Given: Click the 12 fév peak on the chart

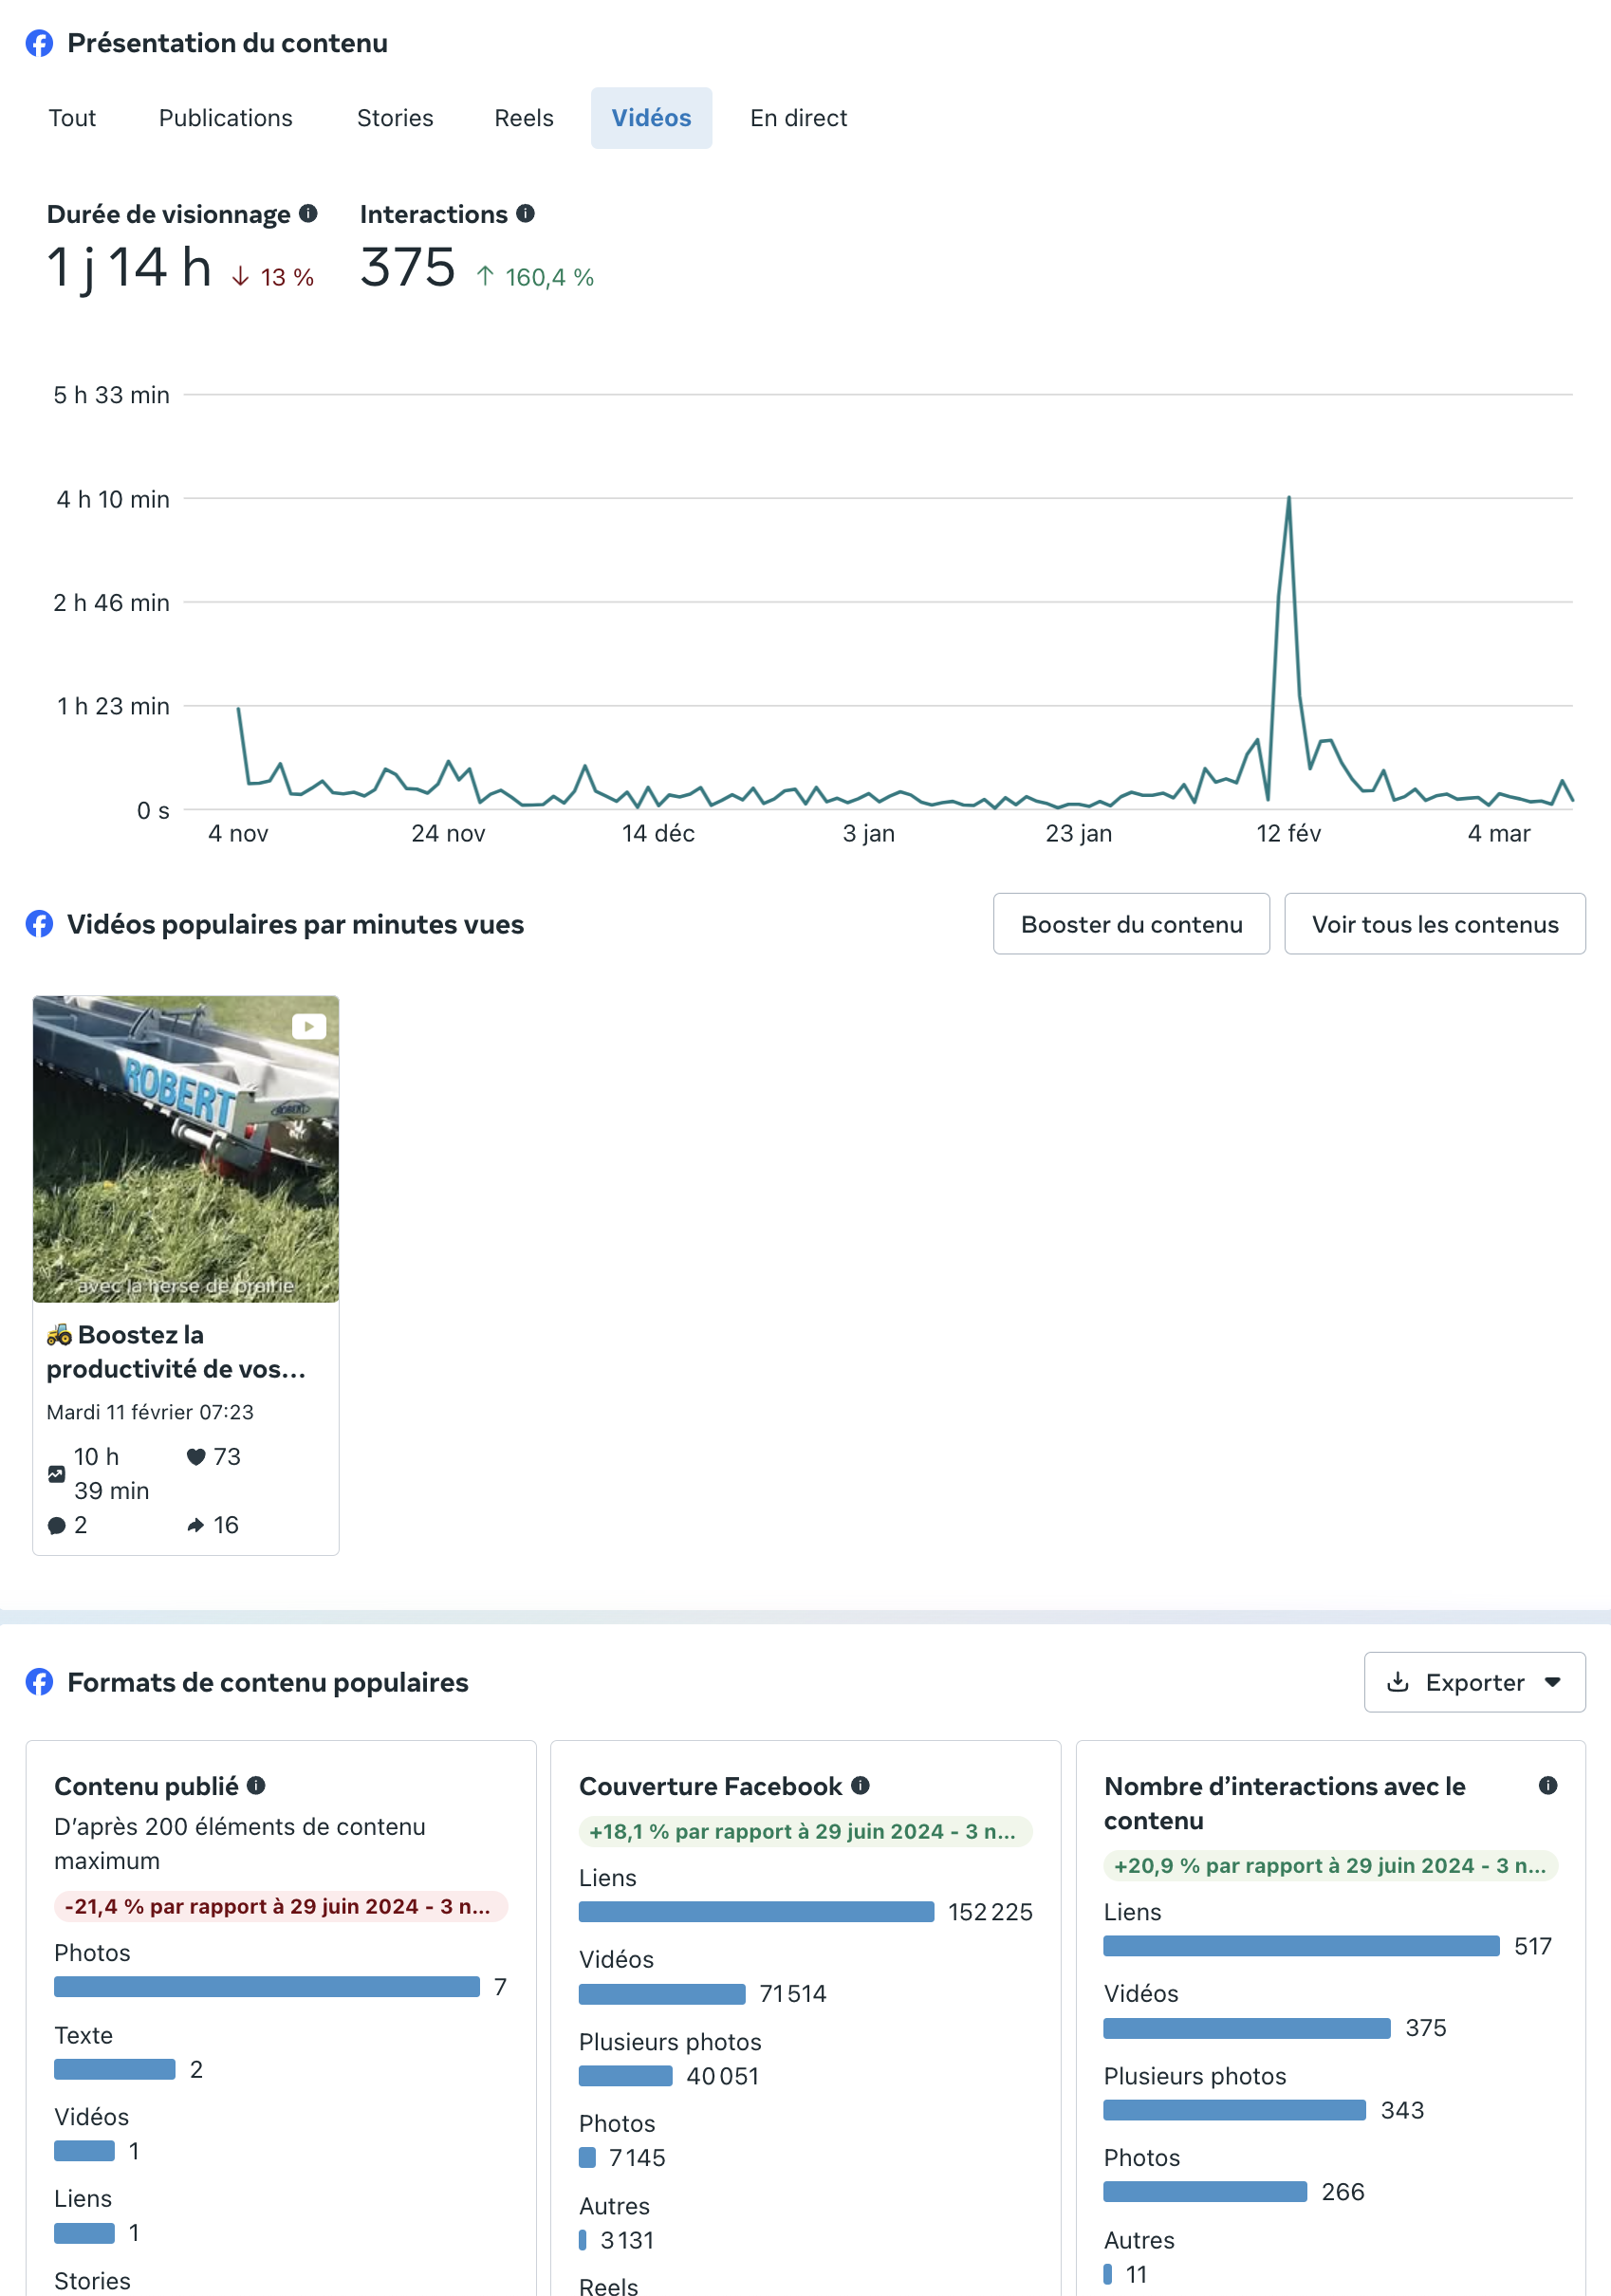Looking at the screenshot, I should pos(1288,497).
